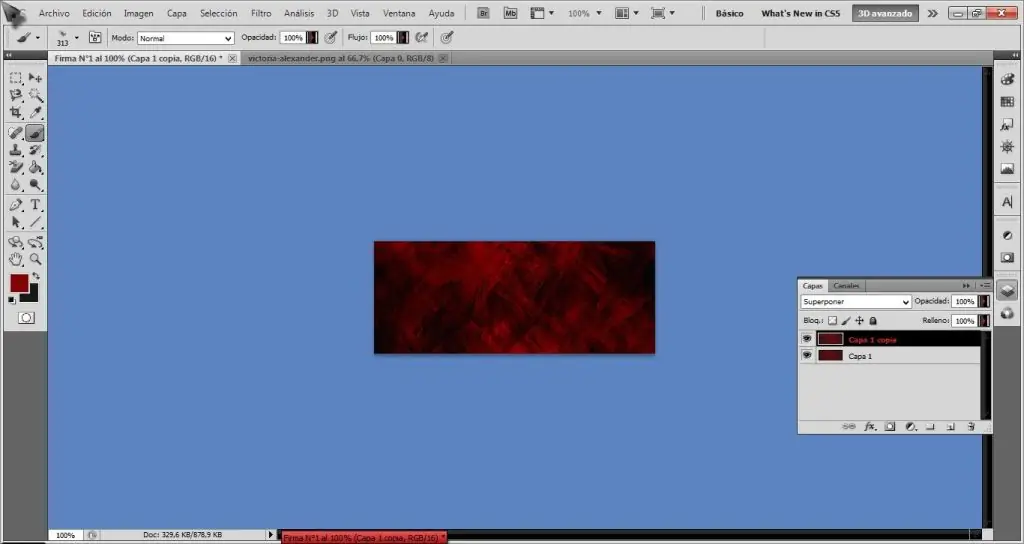
Task: Select the Brush tool in the toolbox
Action: (x=35, y=133)
